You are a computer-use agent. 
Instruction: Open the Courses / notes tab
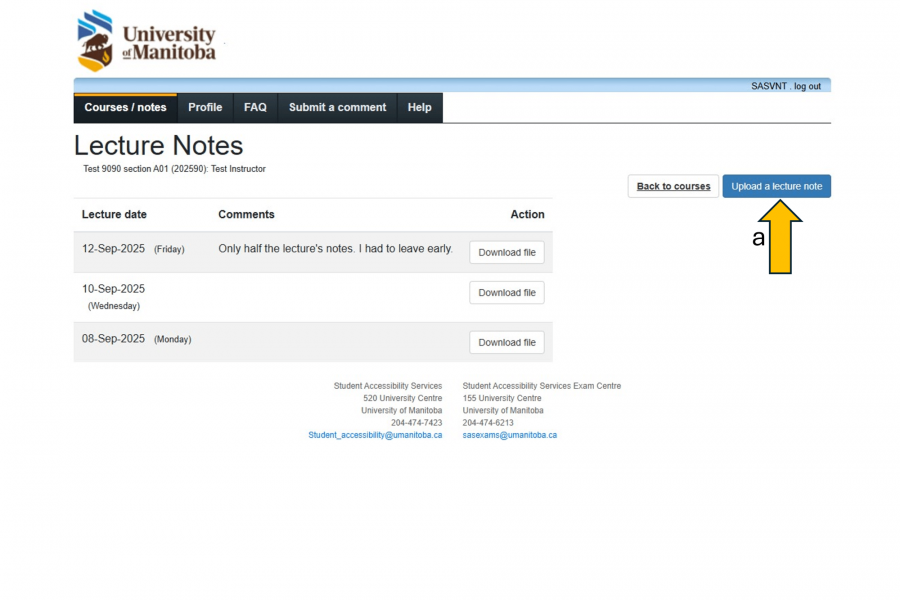click(x=125, y=107)
